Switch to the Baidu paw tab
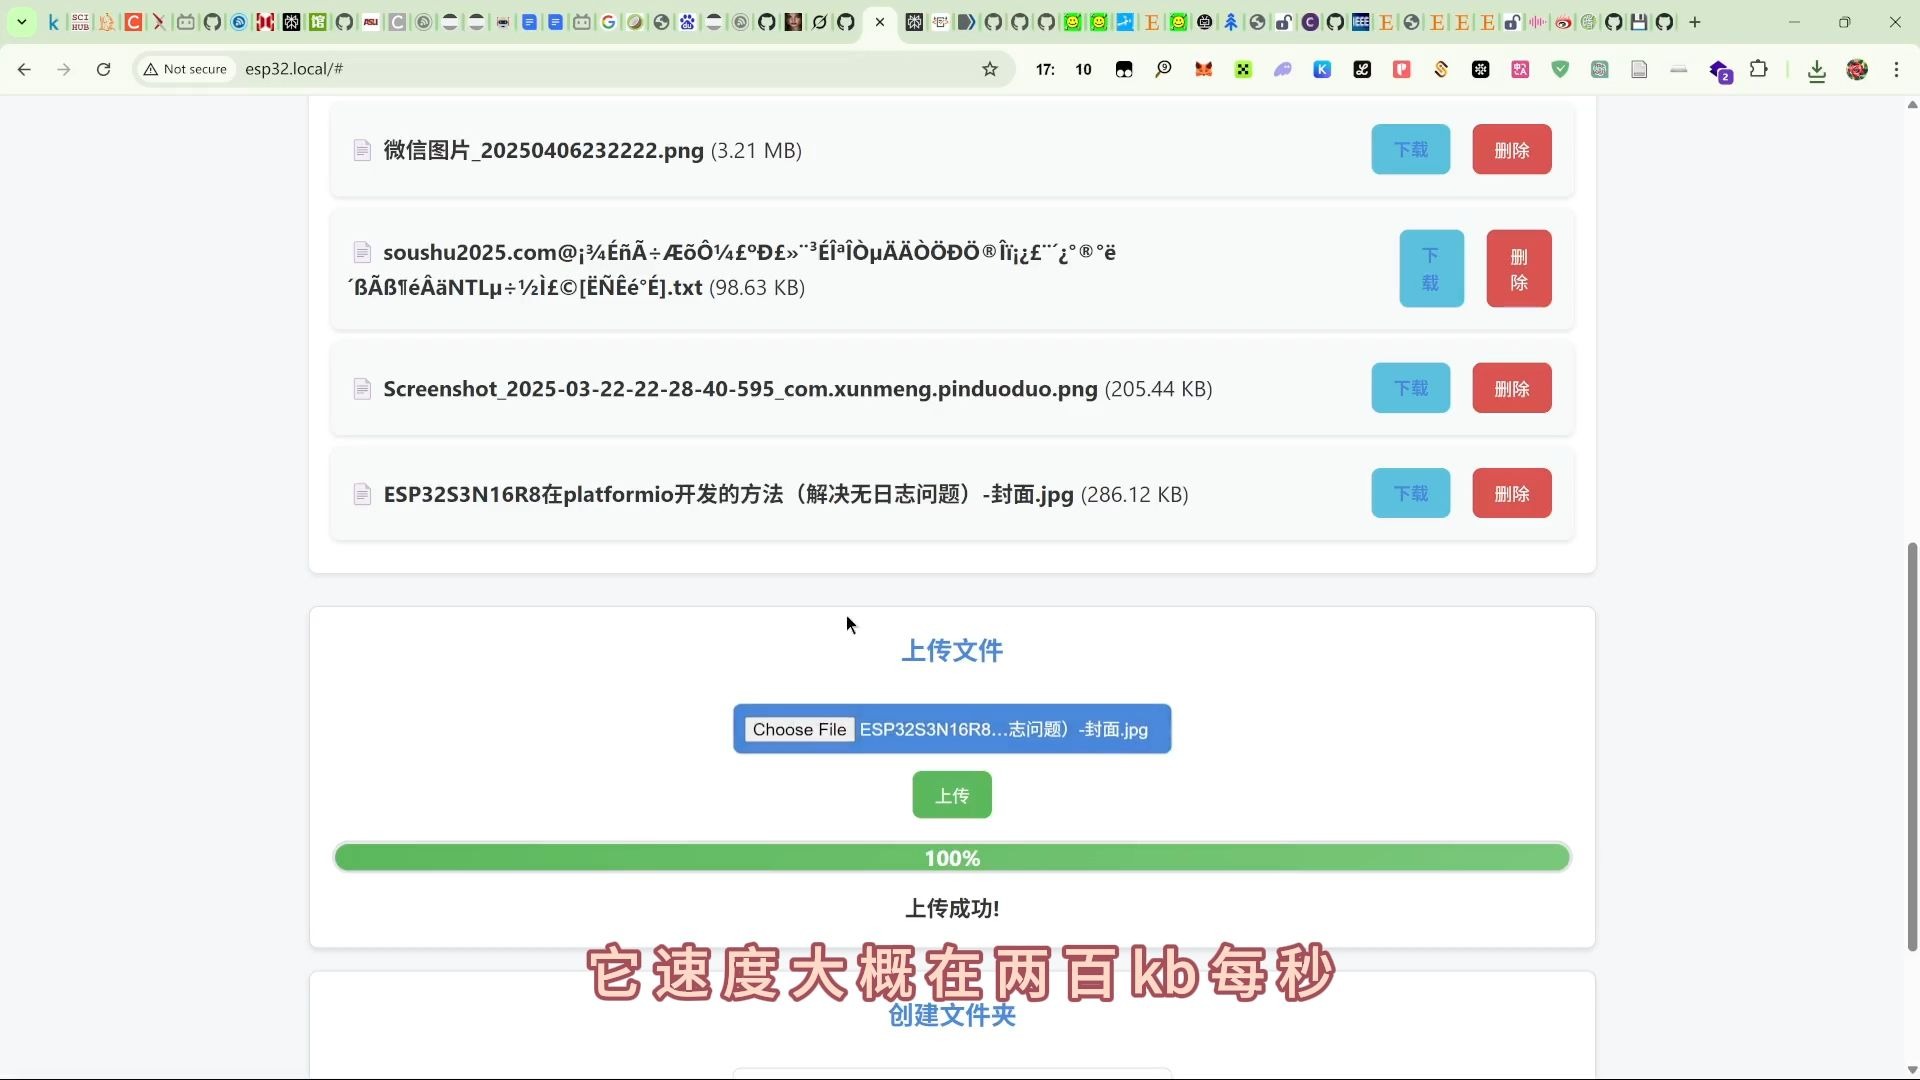1920x1080 pixels. tap(688, 22)
